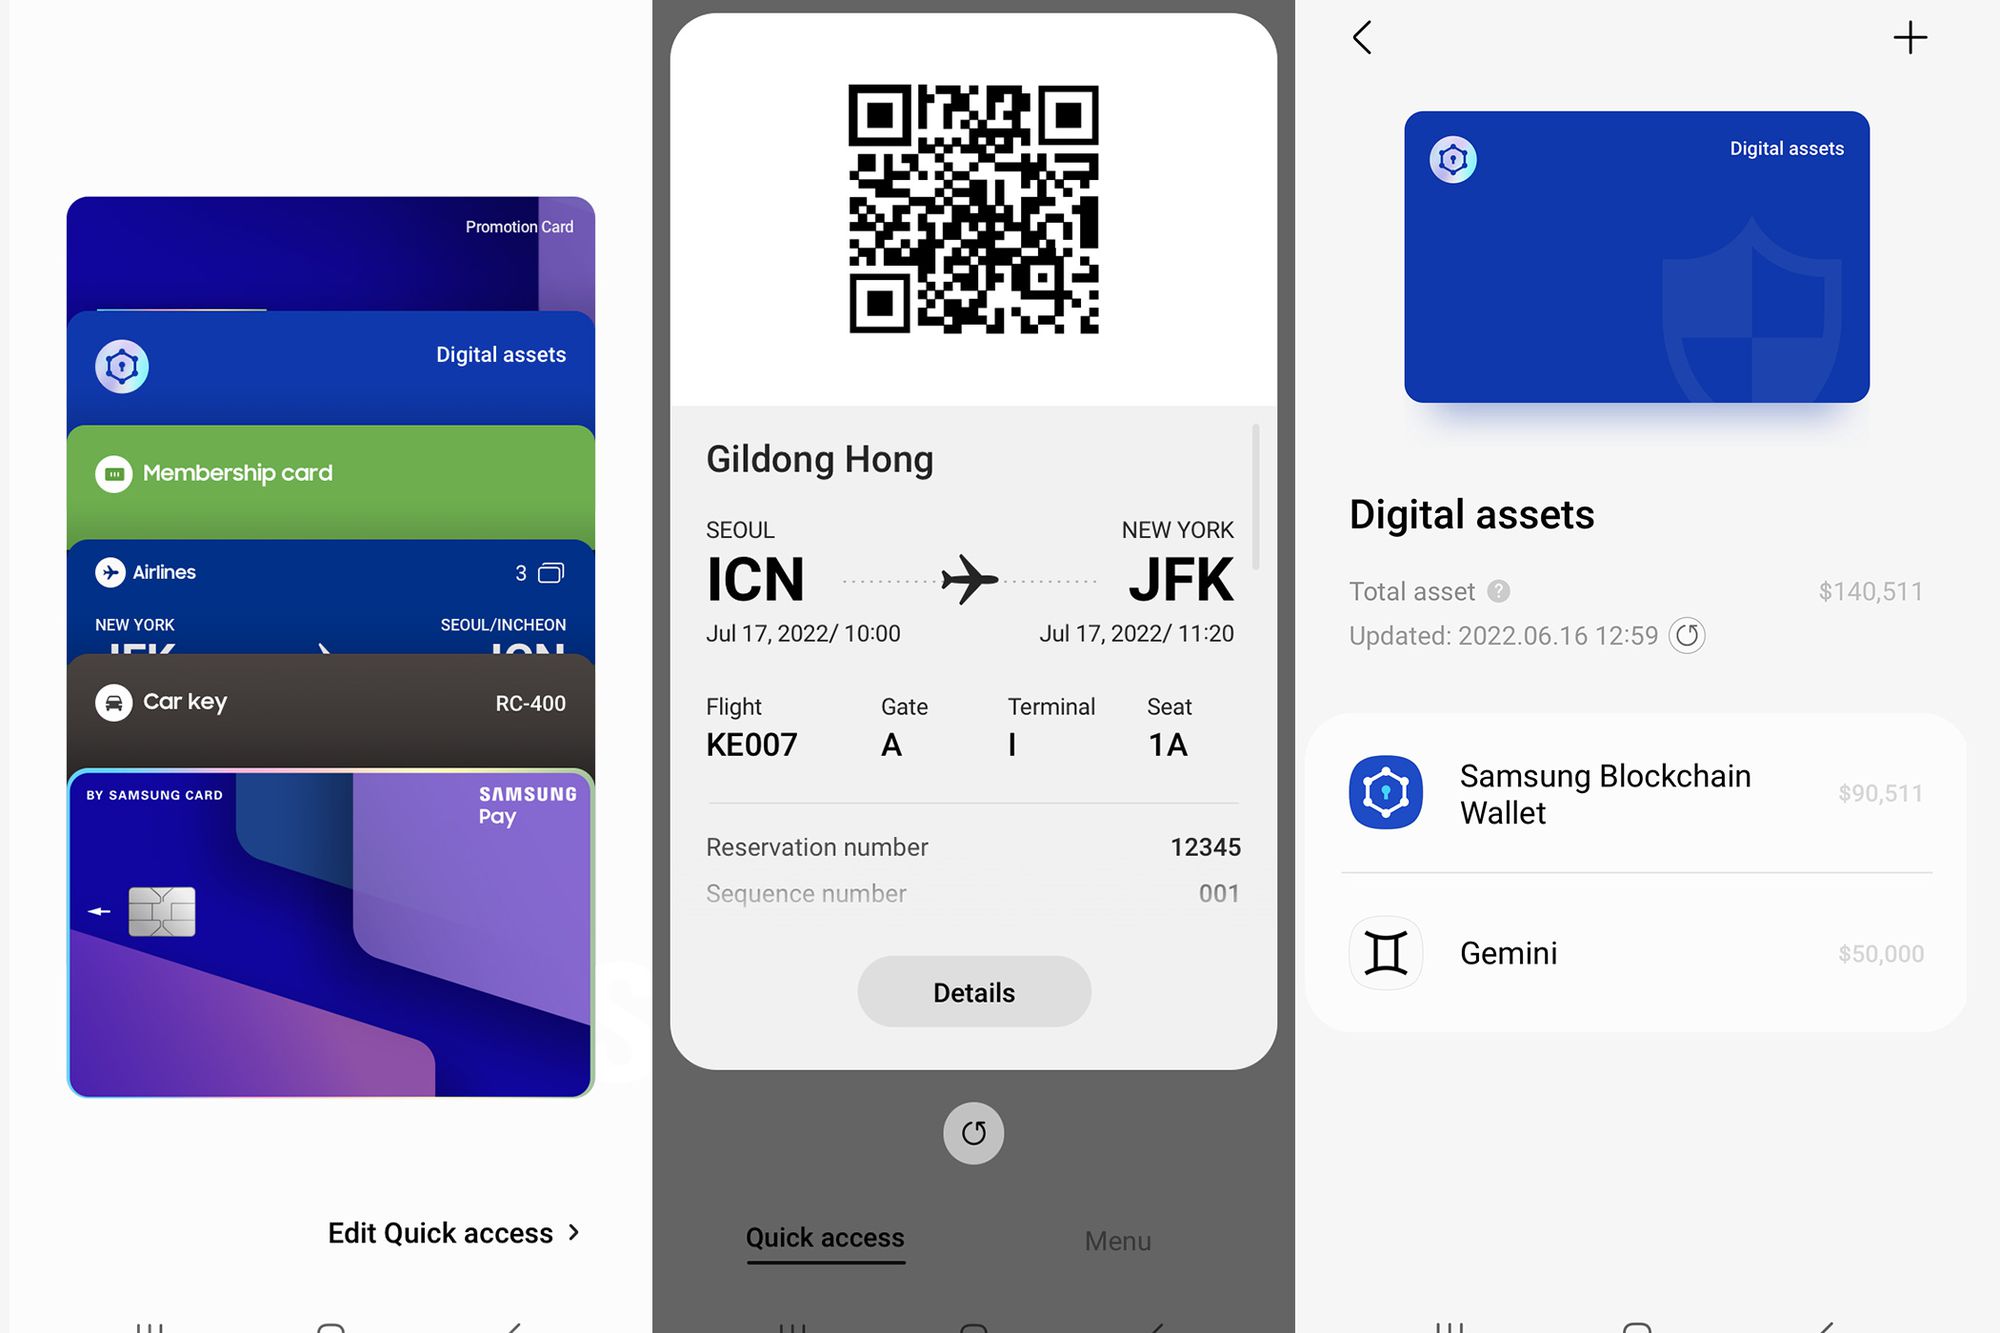Open the Car key RC-400 entry

click(x=329, y=702)
